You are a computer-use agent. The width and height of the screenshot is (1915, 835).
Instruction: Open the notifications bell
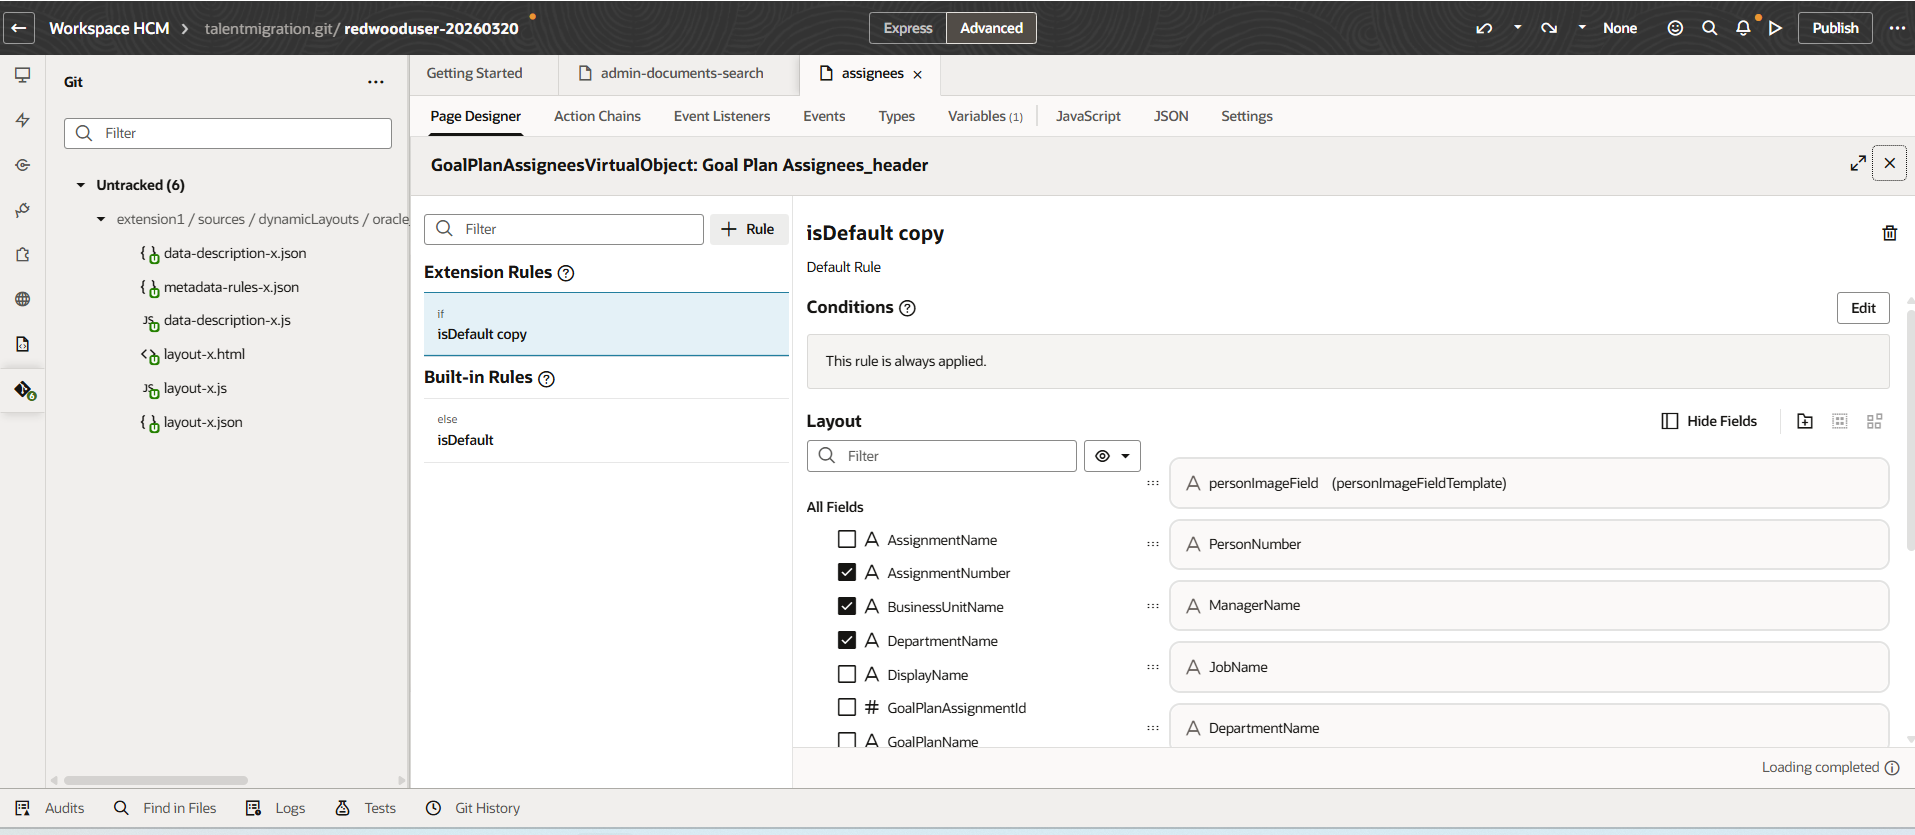coord(1743,28)
